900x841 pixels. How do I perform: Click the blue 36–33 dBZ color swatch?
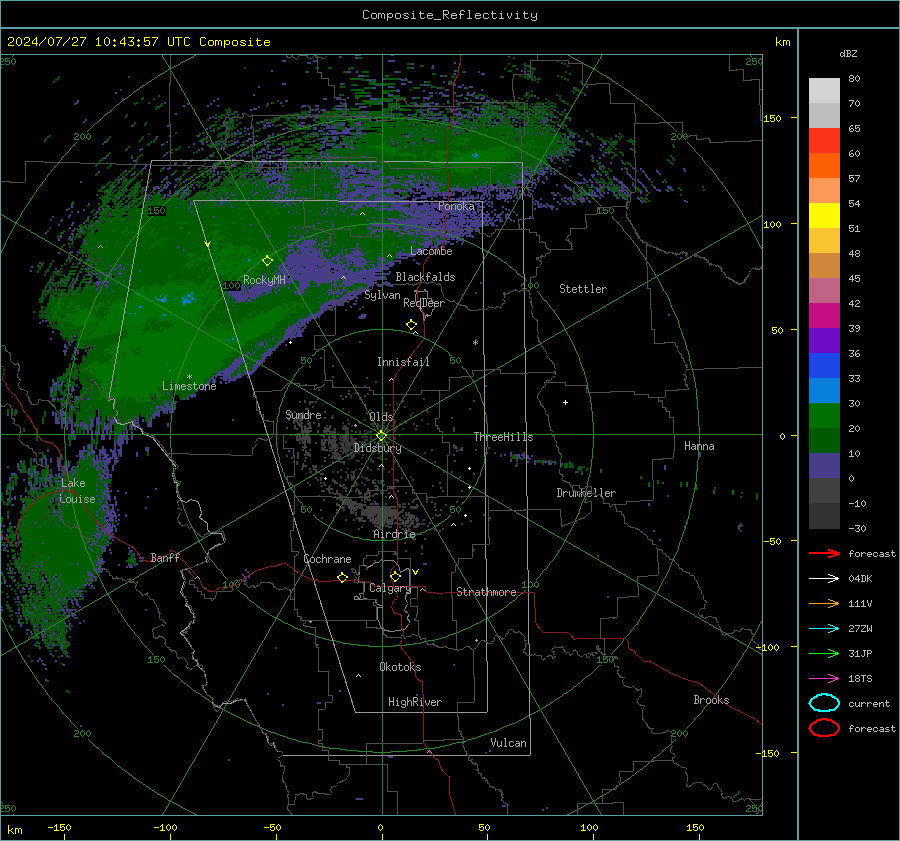pos(824,366)
